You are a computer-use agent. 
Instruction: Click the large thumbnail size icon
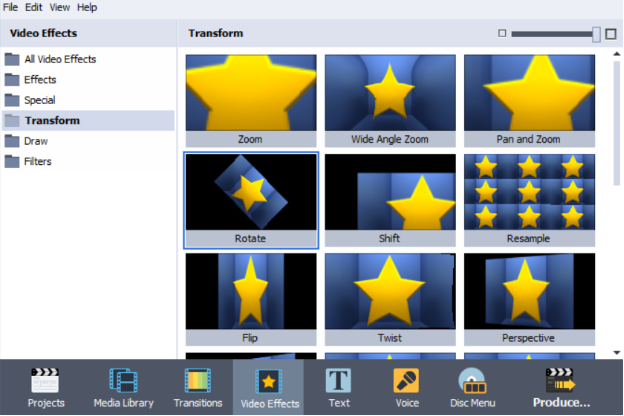coord(610,34)
